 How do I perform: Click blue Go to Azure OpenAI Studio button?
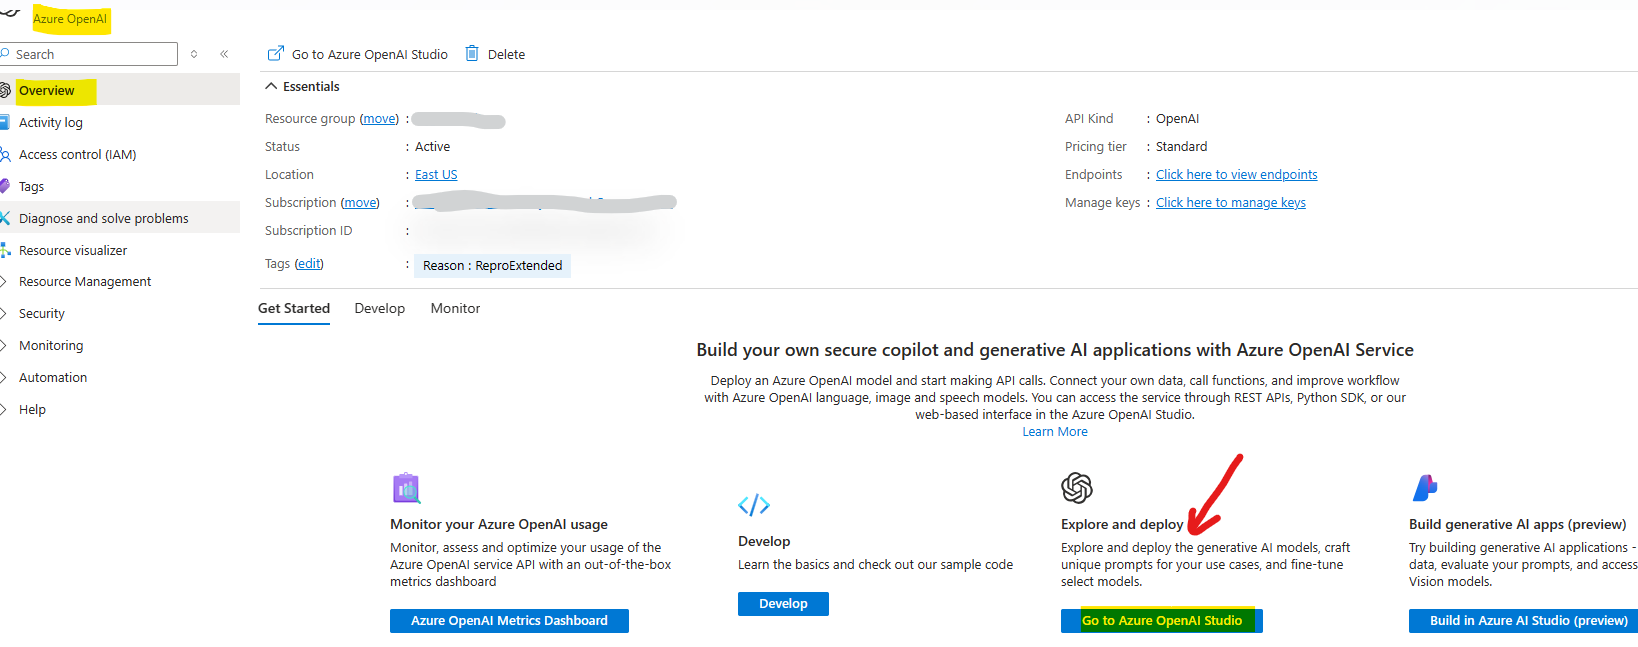click(x=1162, y=621)
